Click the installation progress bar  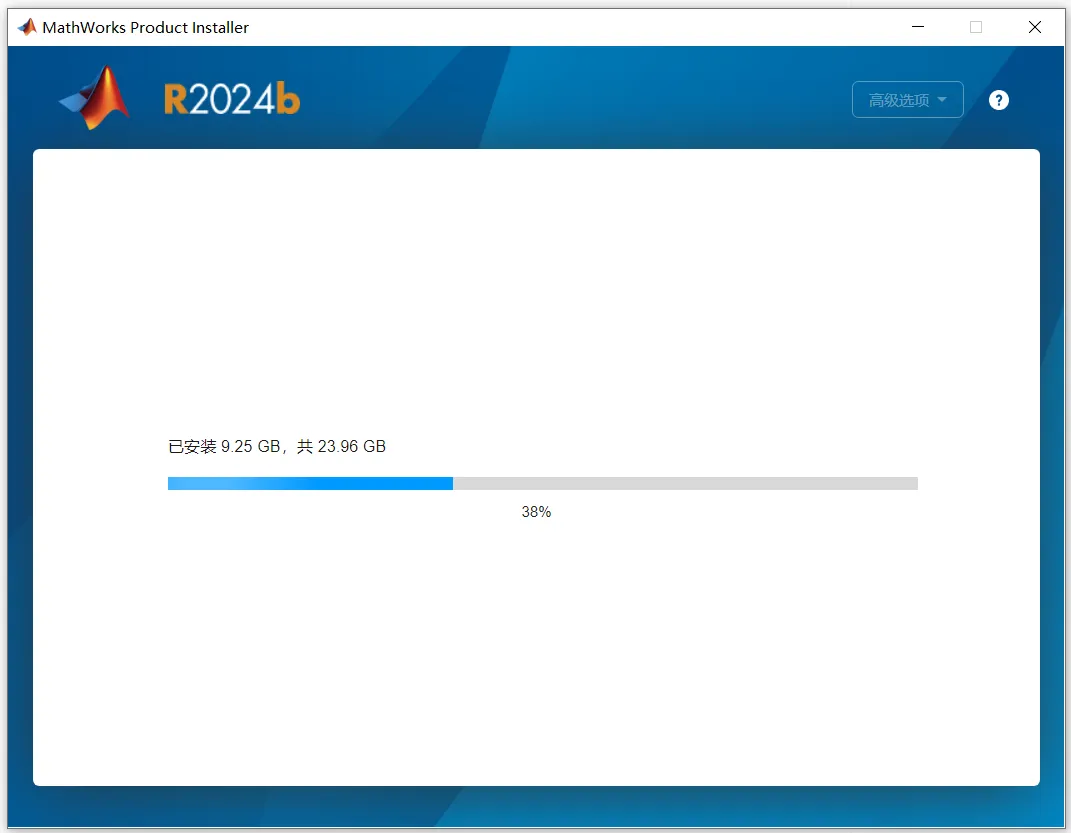click(x=542, y=483)
